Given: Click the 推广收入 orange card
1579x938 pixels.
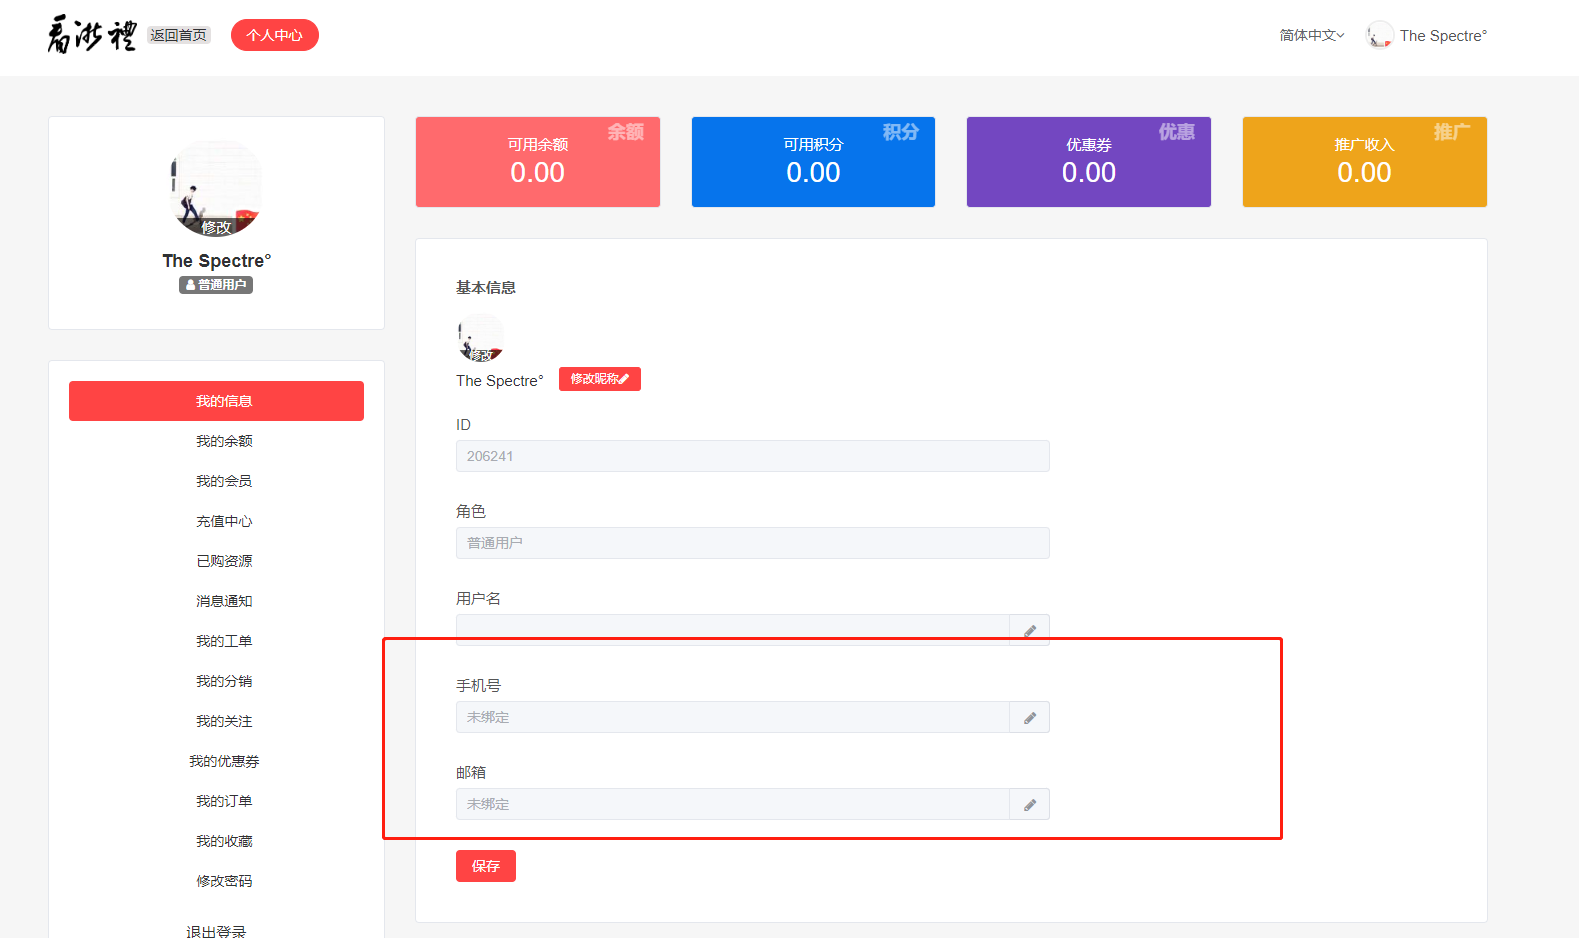Looking at the screenshot, I should tap(1365, 162).
